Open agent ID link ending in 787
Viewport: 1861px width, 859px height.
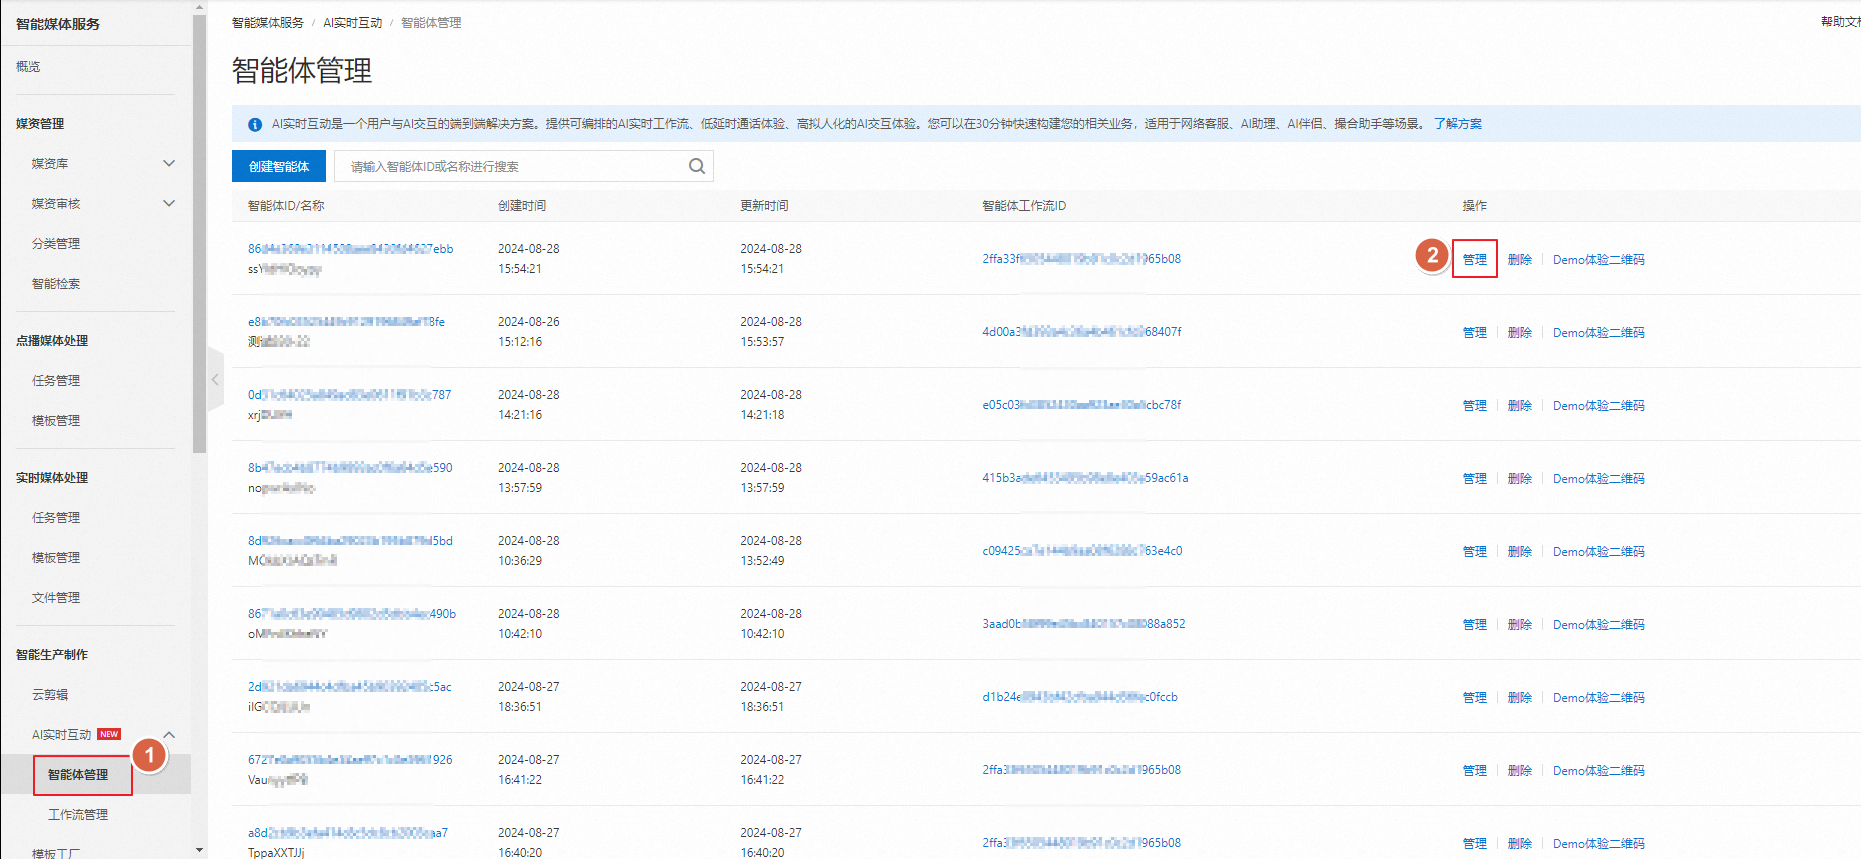tap(350, 394)
